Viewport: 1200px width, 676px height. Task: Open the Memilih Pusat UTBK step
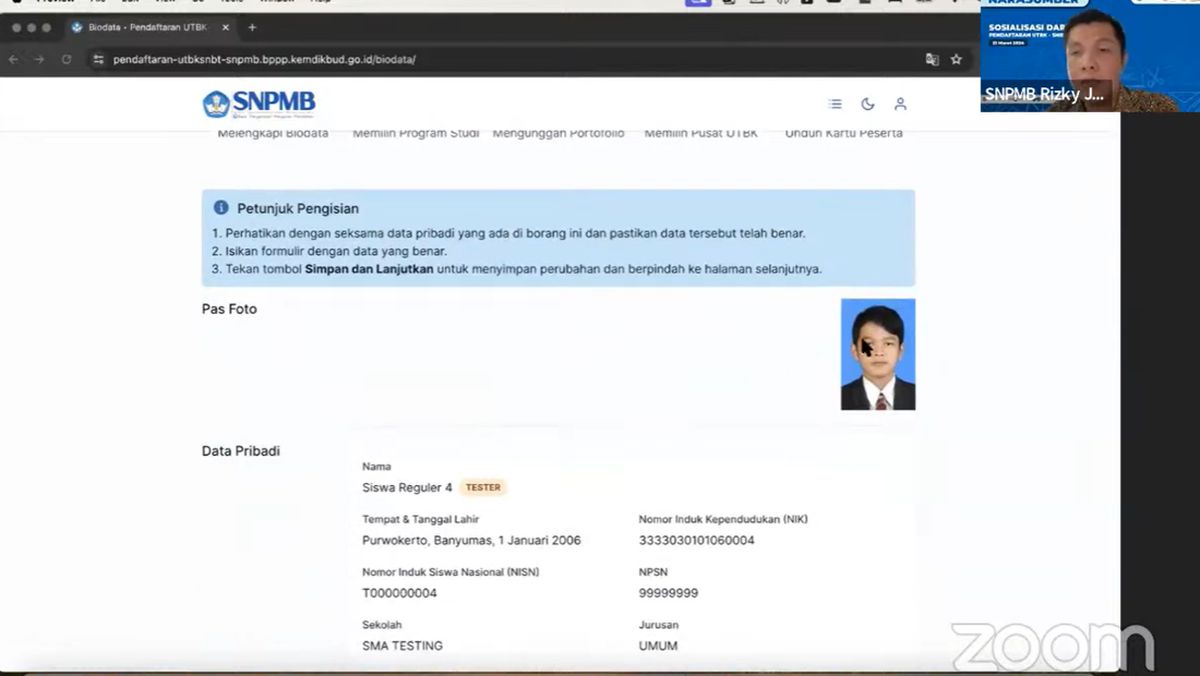[x=701, y=133]
